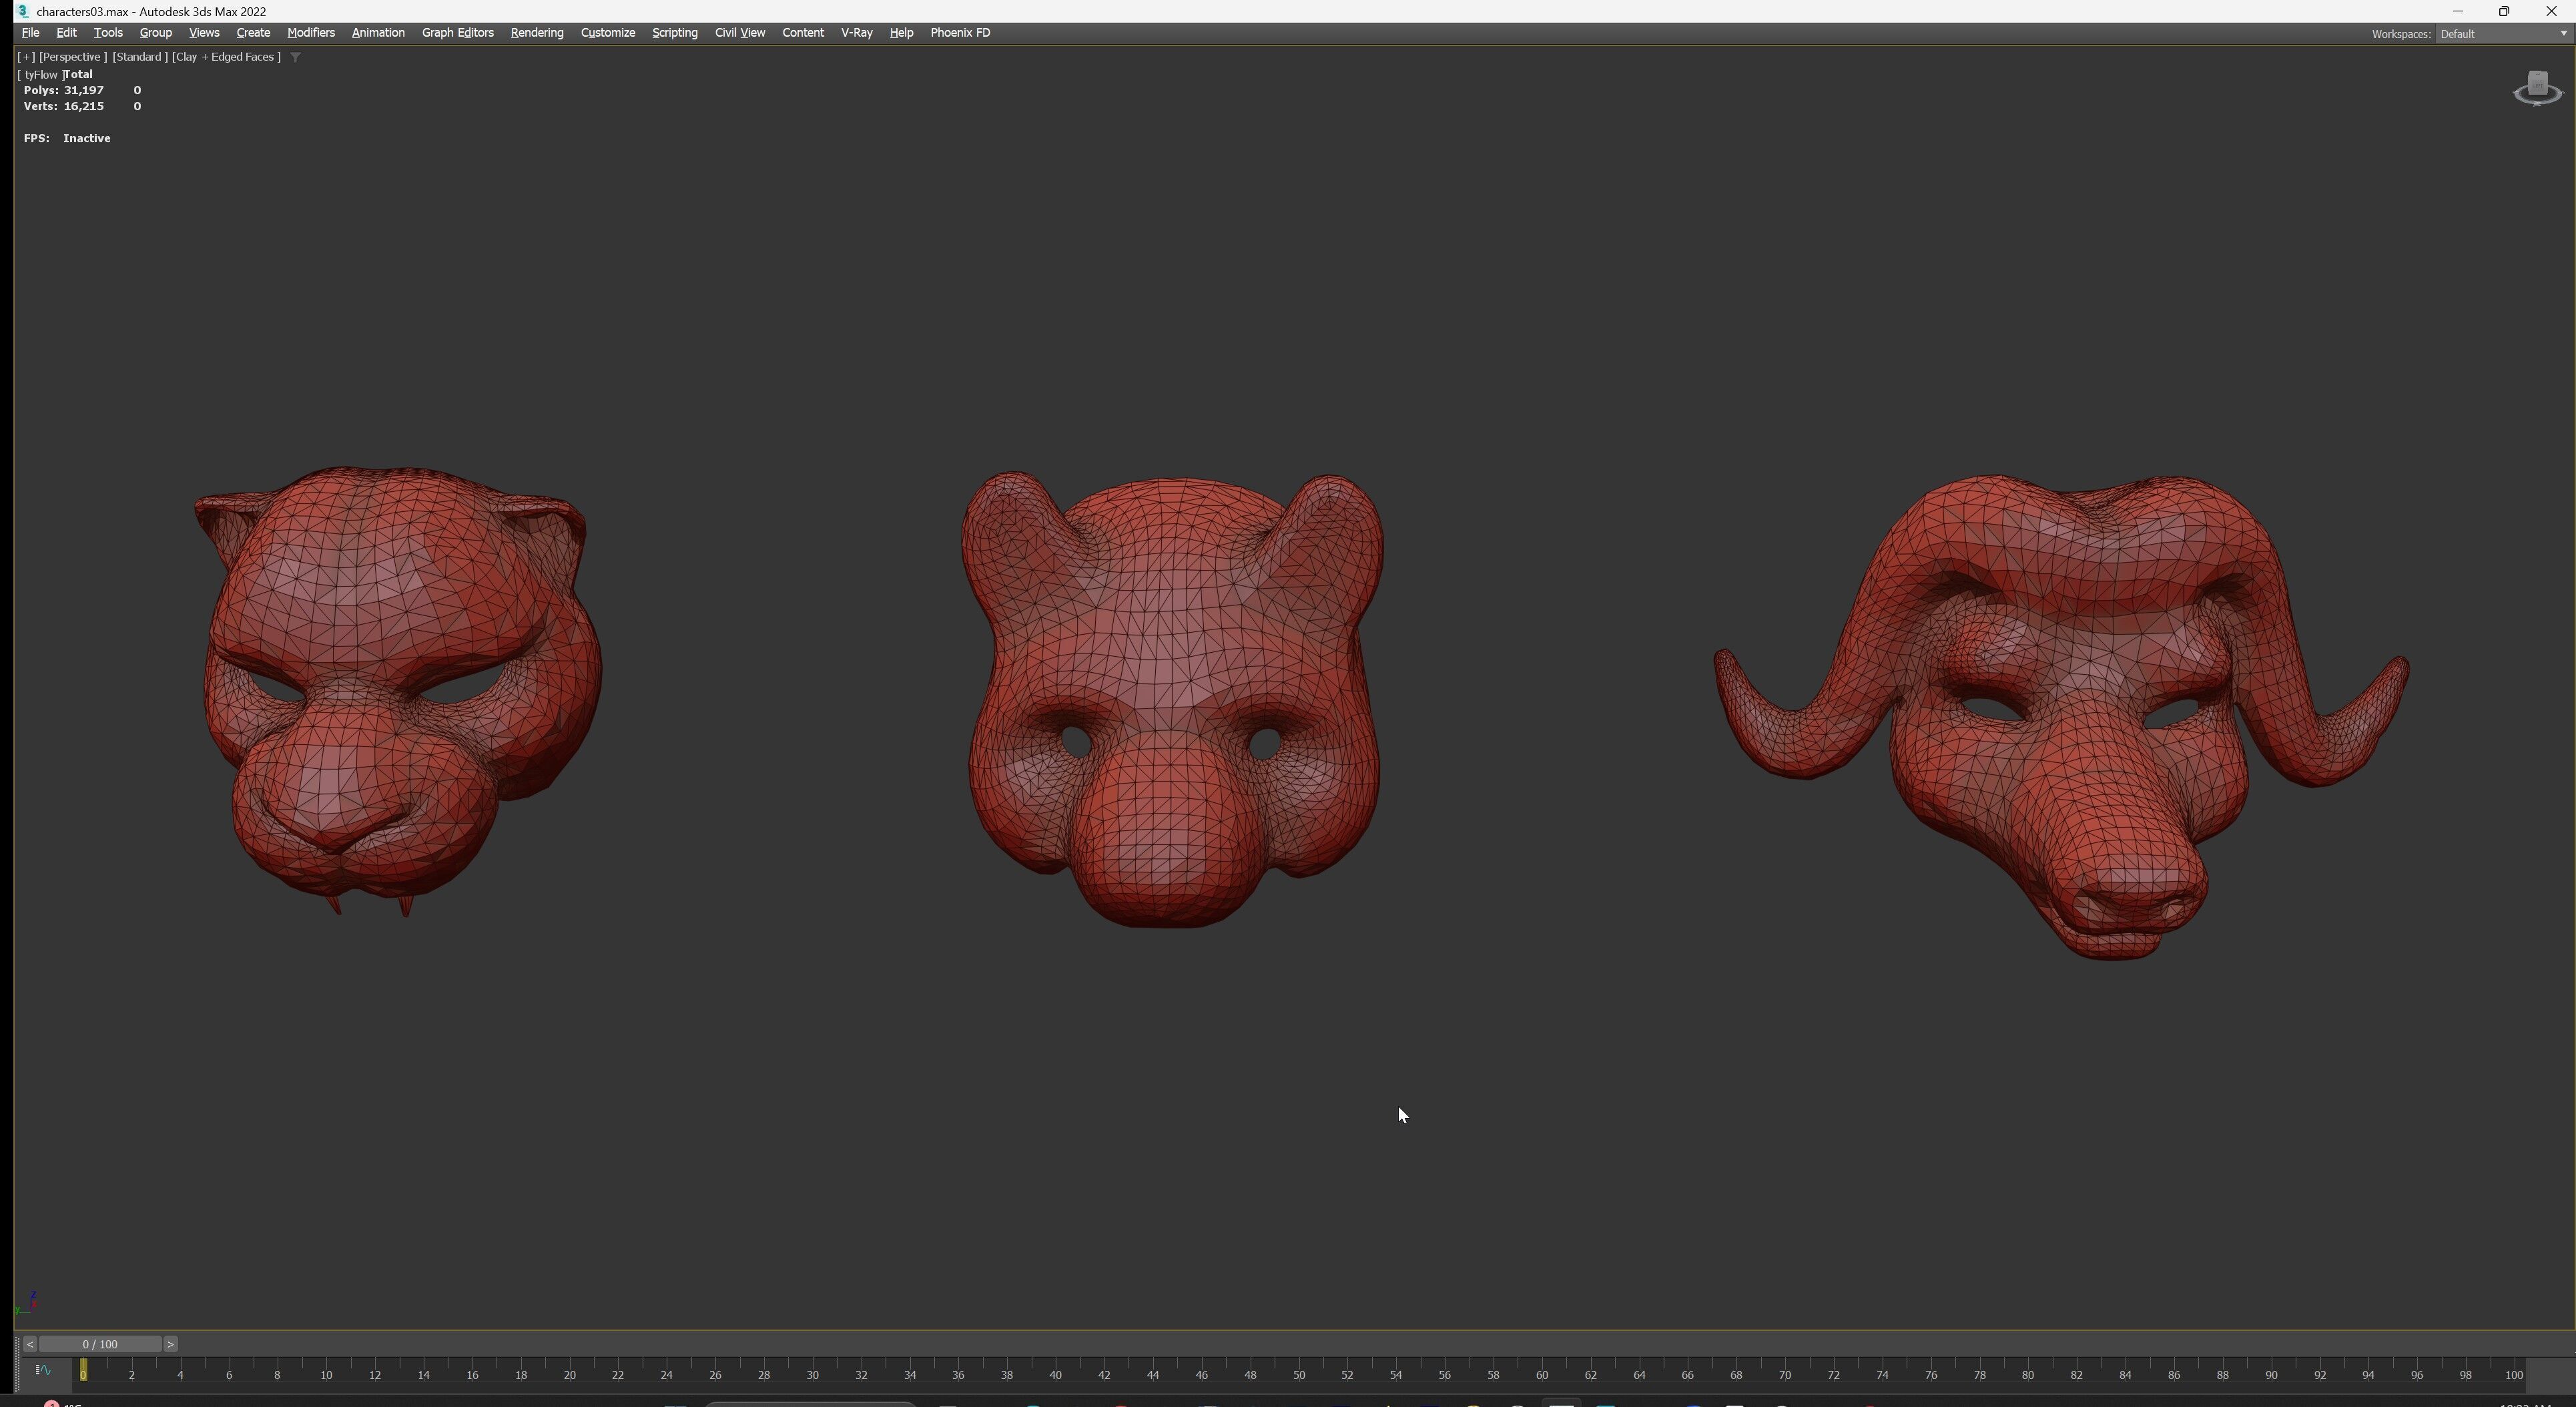Open the Rendering menu

536,33
